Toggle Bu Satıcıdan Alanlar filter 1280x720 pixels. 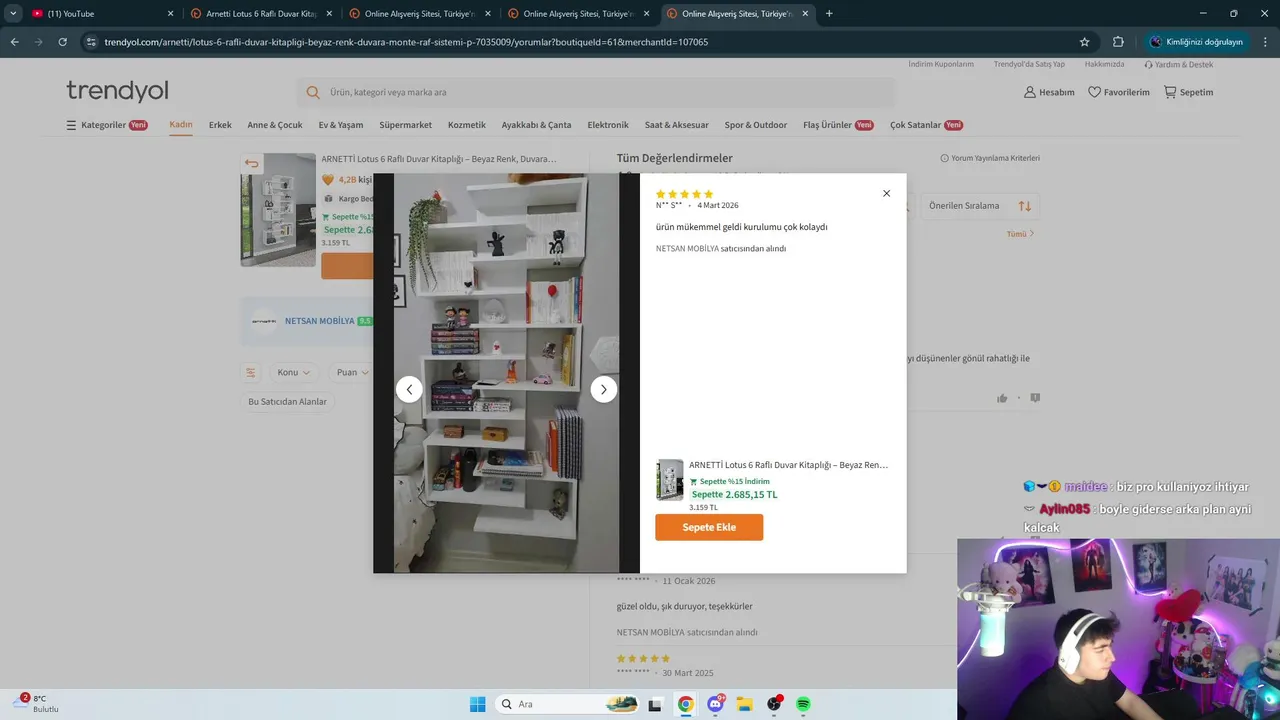(x=287, y=401)
